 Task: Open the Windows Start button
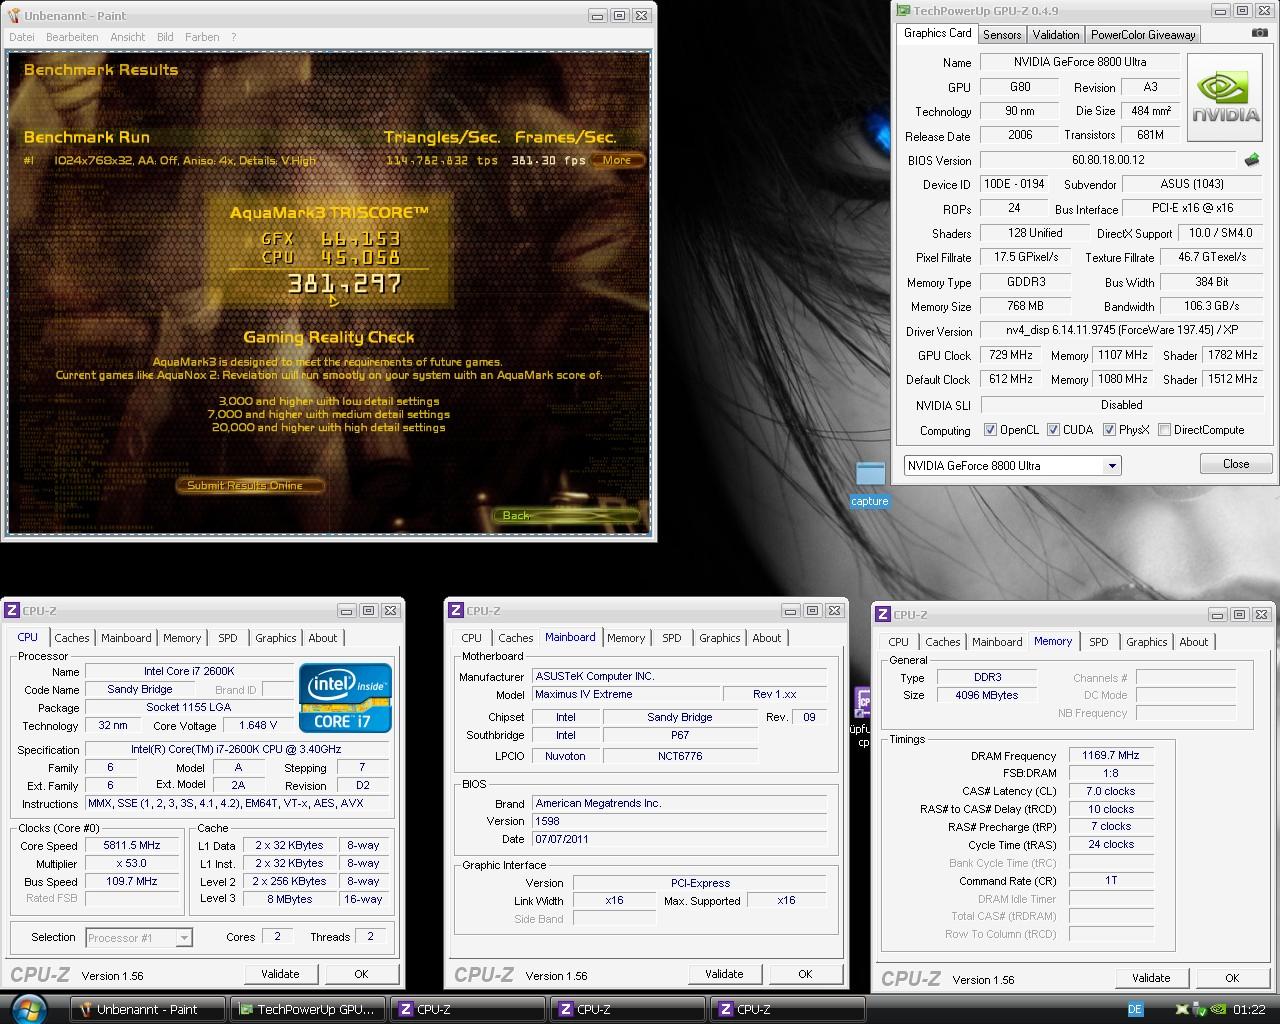[28, 1009]
